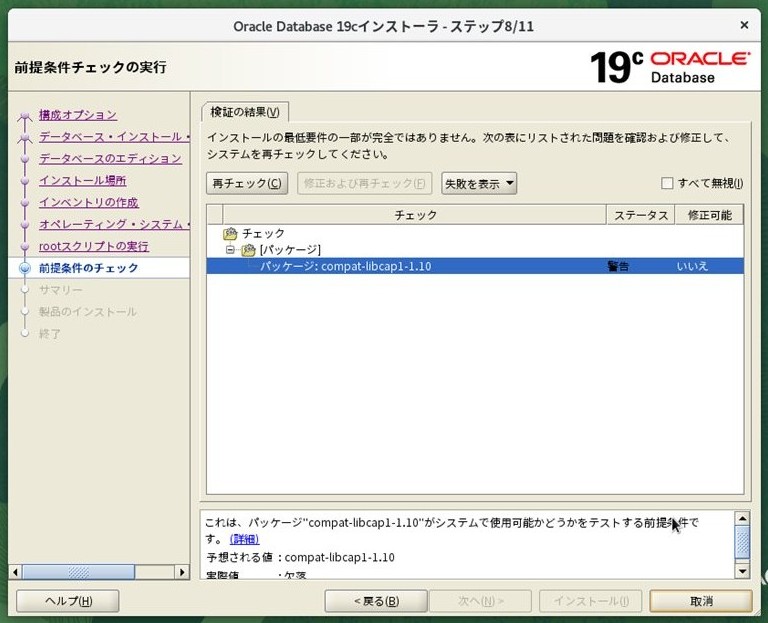Screen dimensions: 768x623
Task: Click the sidebar horizontal scrollbar thumb
Action: click(x=78, y=572)
